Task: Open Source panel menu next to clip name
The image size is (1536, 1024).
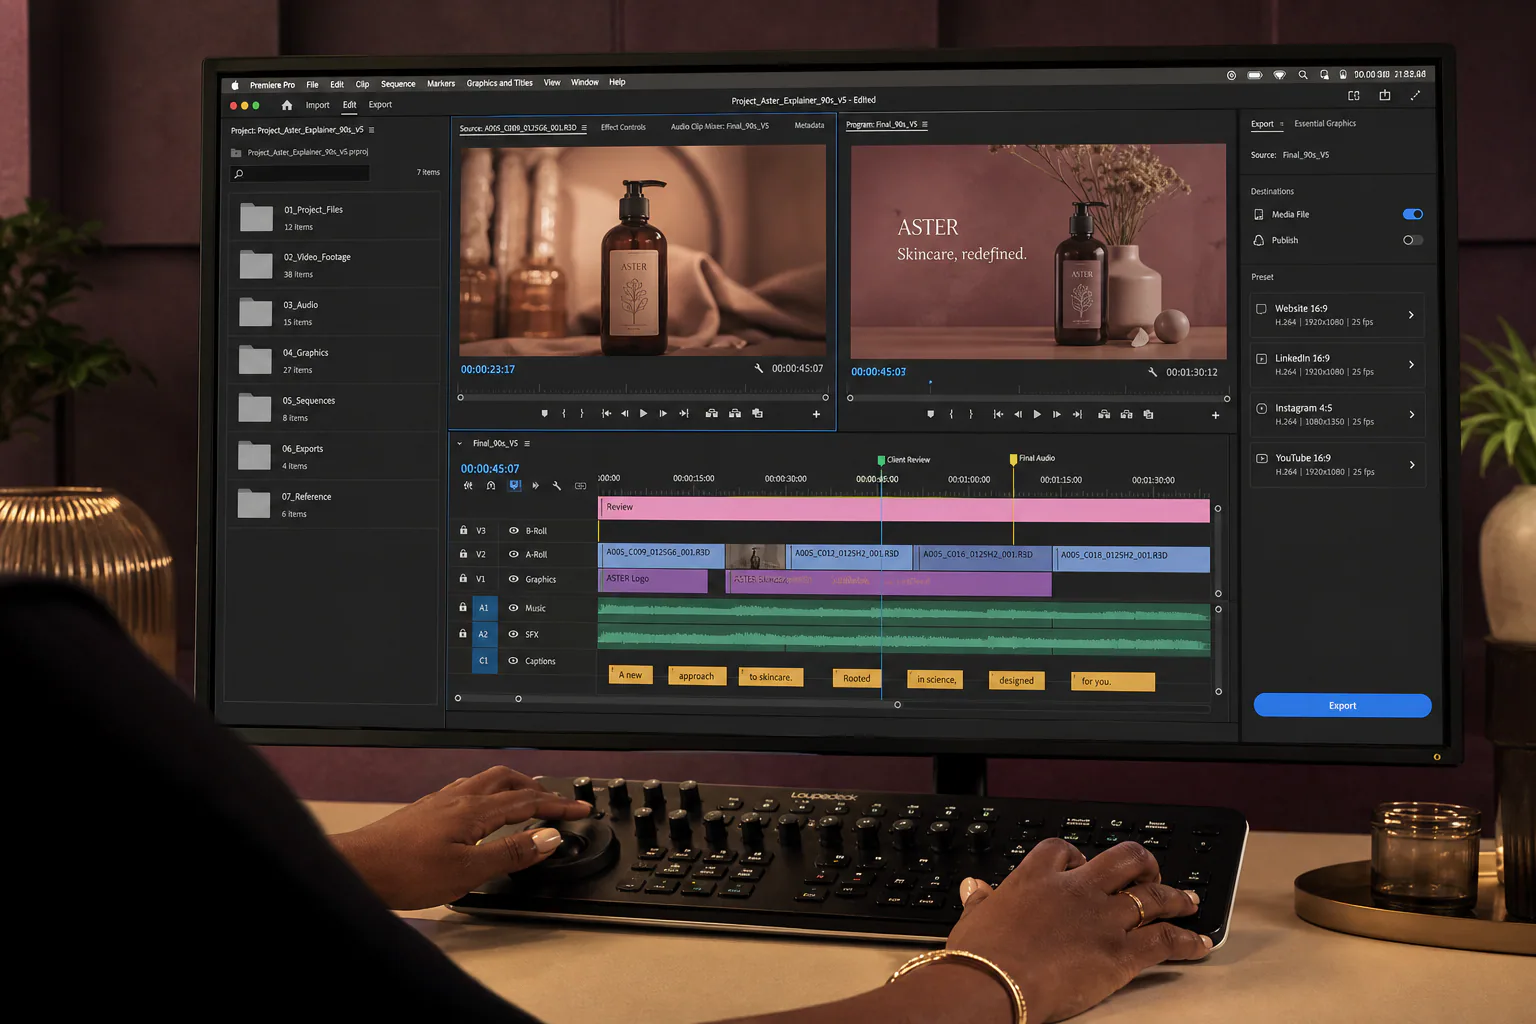Action: 584,128
